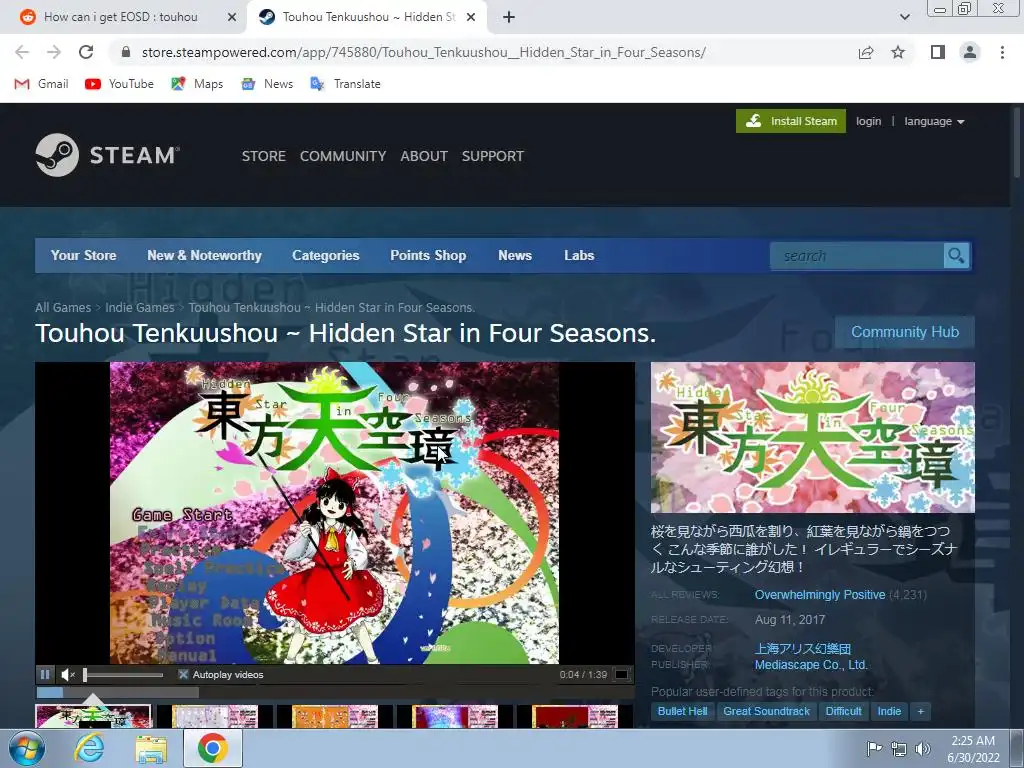Click the Steam logo
The width and height of the screenshot is (1024, 768).
coord(108,155)
